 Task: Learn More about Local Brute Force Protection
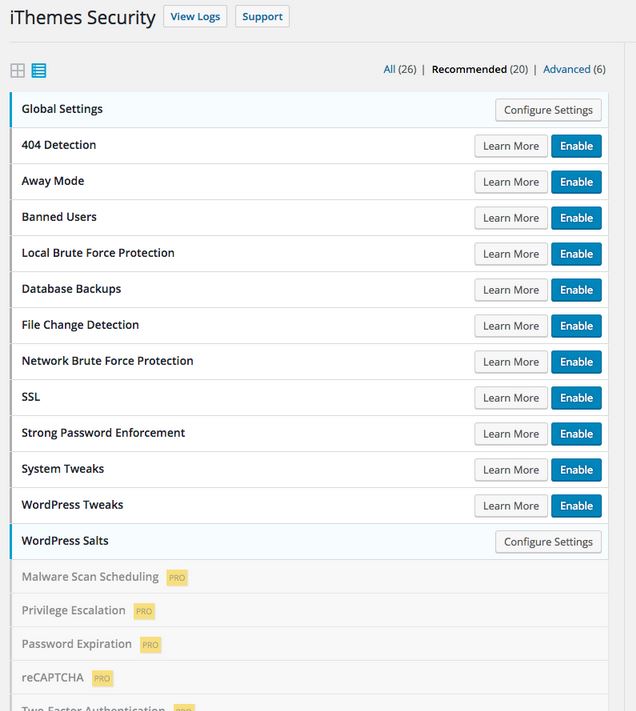[x=511, y=254]
